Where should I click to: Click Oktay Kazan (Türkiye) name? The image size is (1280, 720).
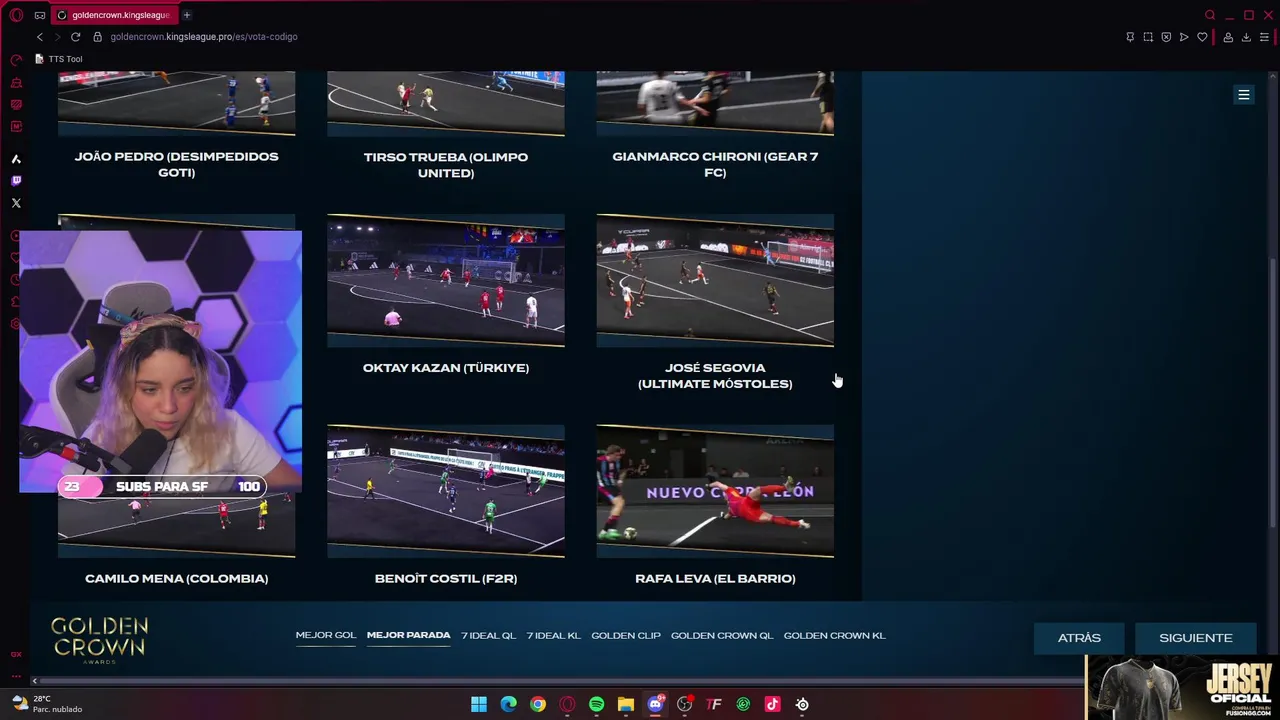coord(446,368)
